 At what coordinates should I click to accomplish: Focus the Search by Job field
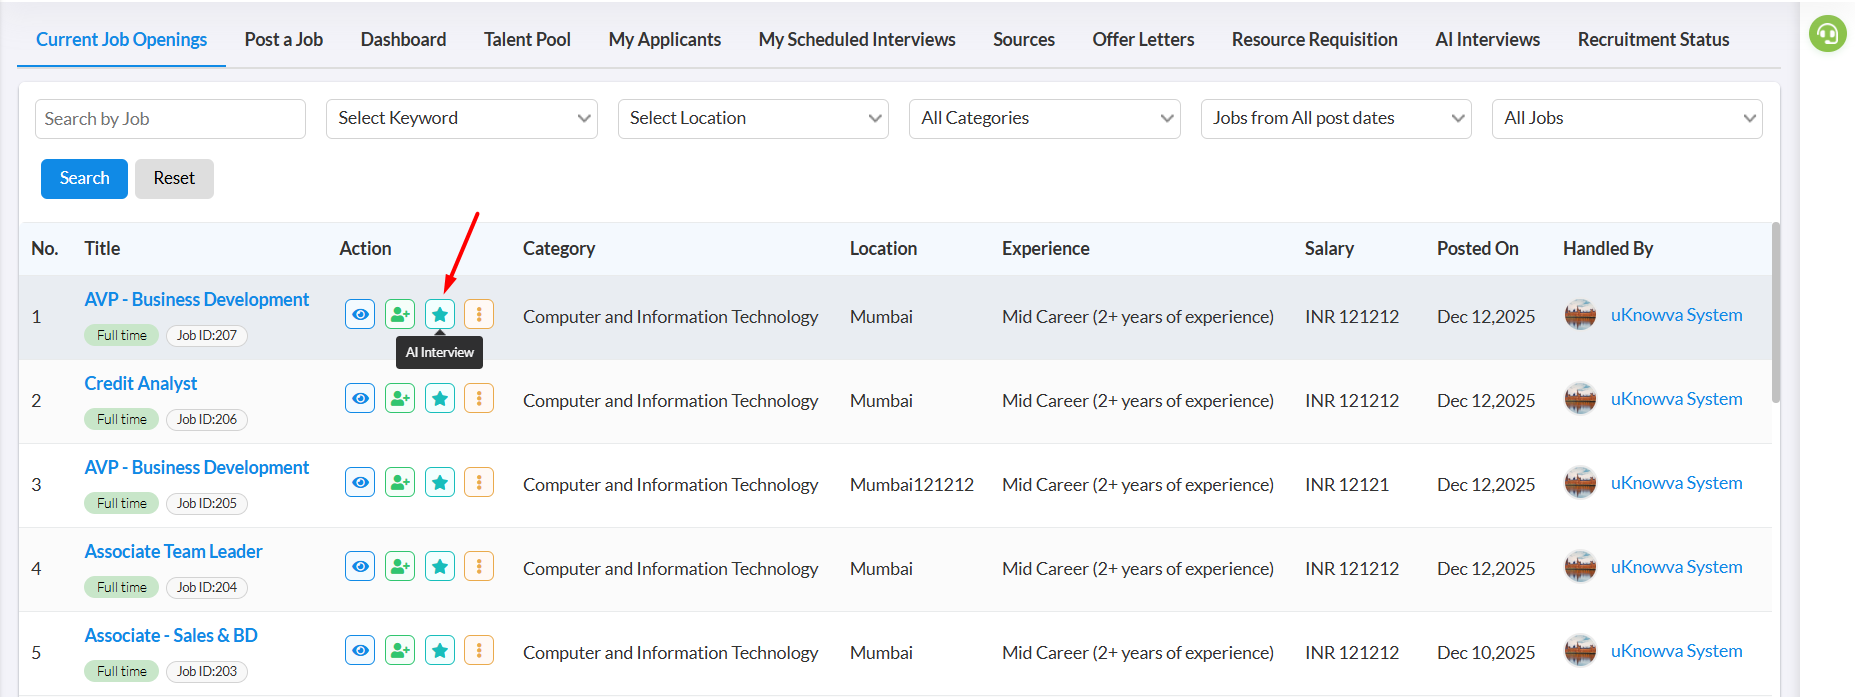[170, 119]
